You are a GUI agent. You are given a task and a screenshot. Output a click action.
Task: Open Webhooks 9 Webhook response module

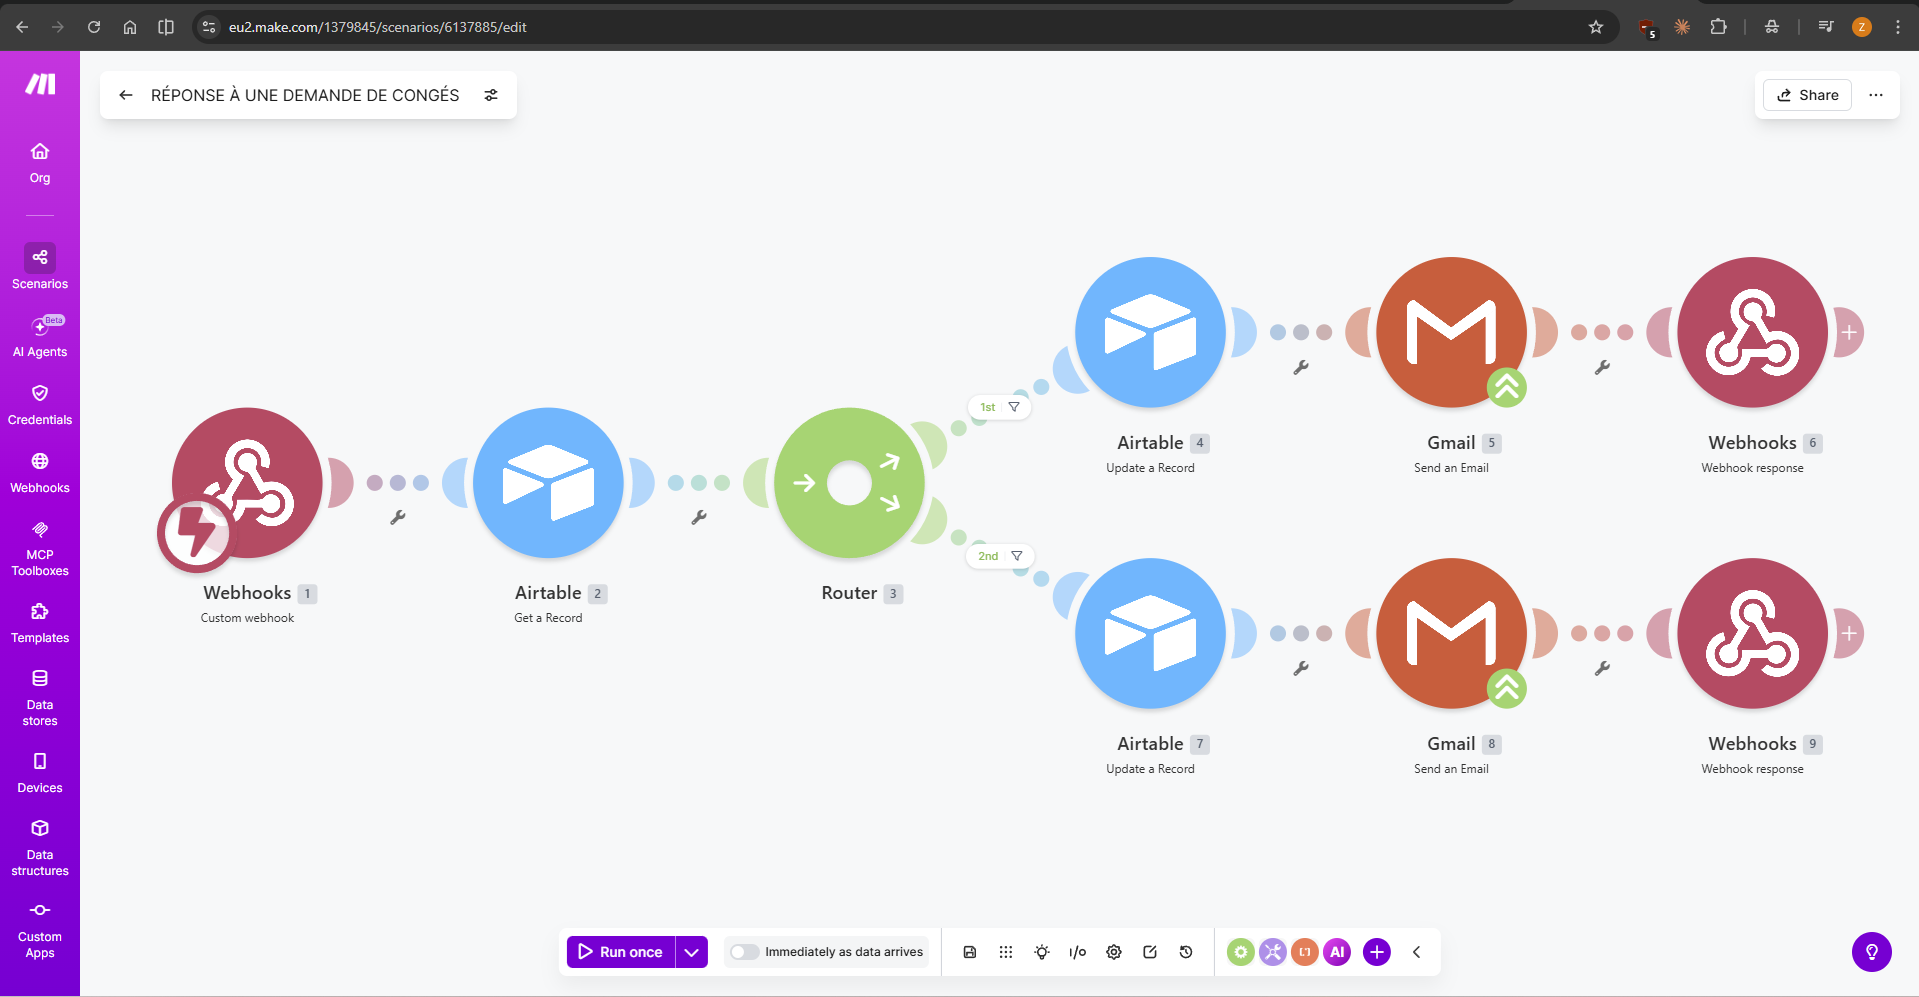(x=1752, y=633)
